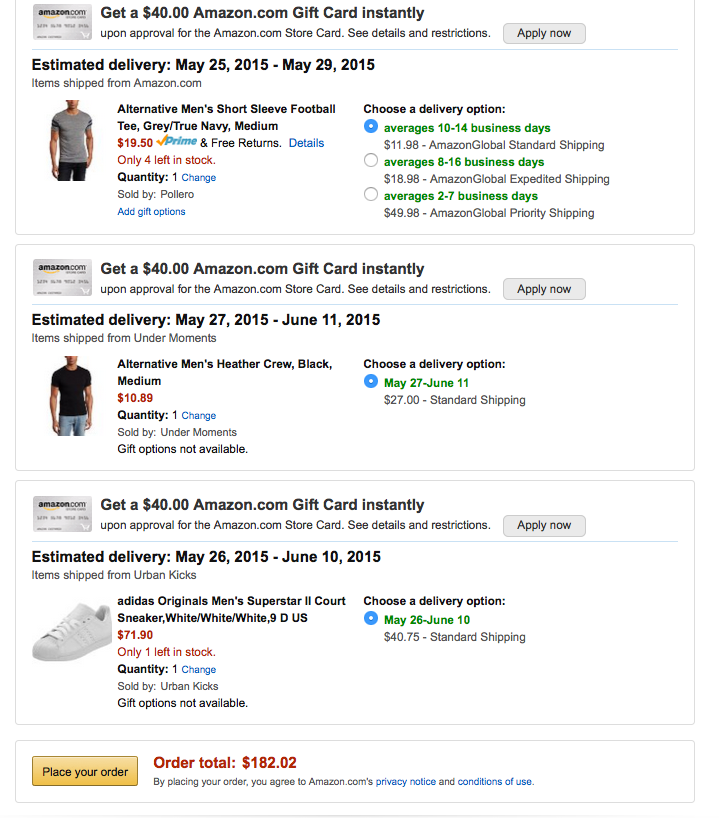Screen dimensions: 719x818
Task: Change quantity of the Heather Crew shirt
Action: [199, 416]
